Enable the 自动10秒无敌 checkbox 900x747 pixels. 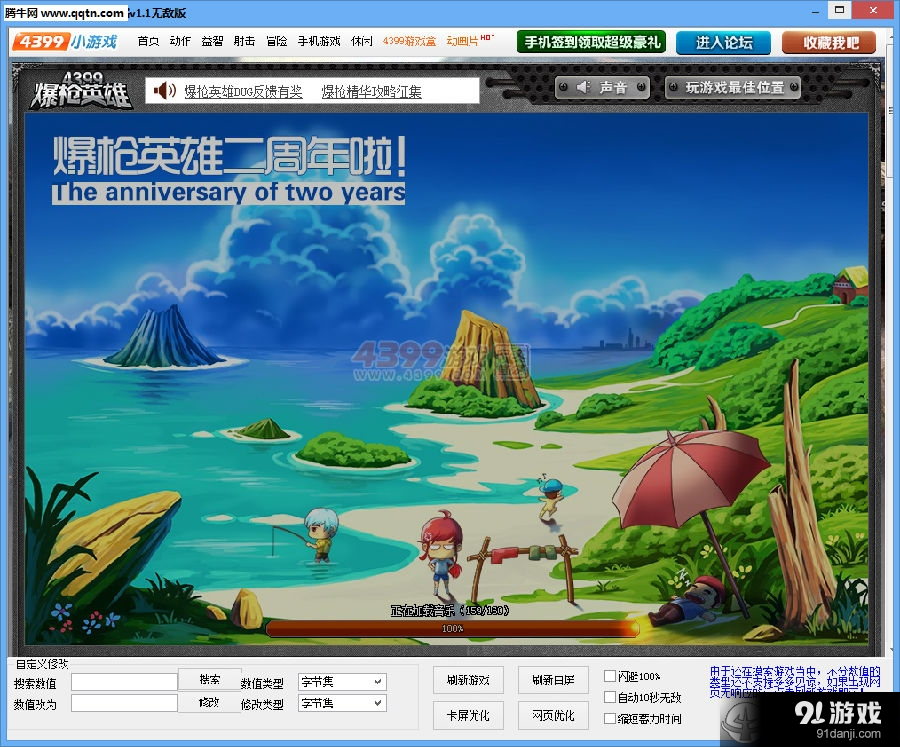point(610,698)
